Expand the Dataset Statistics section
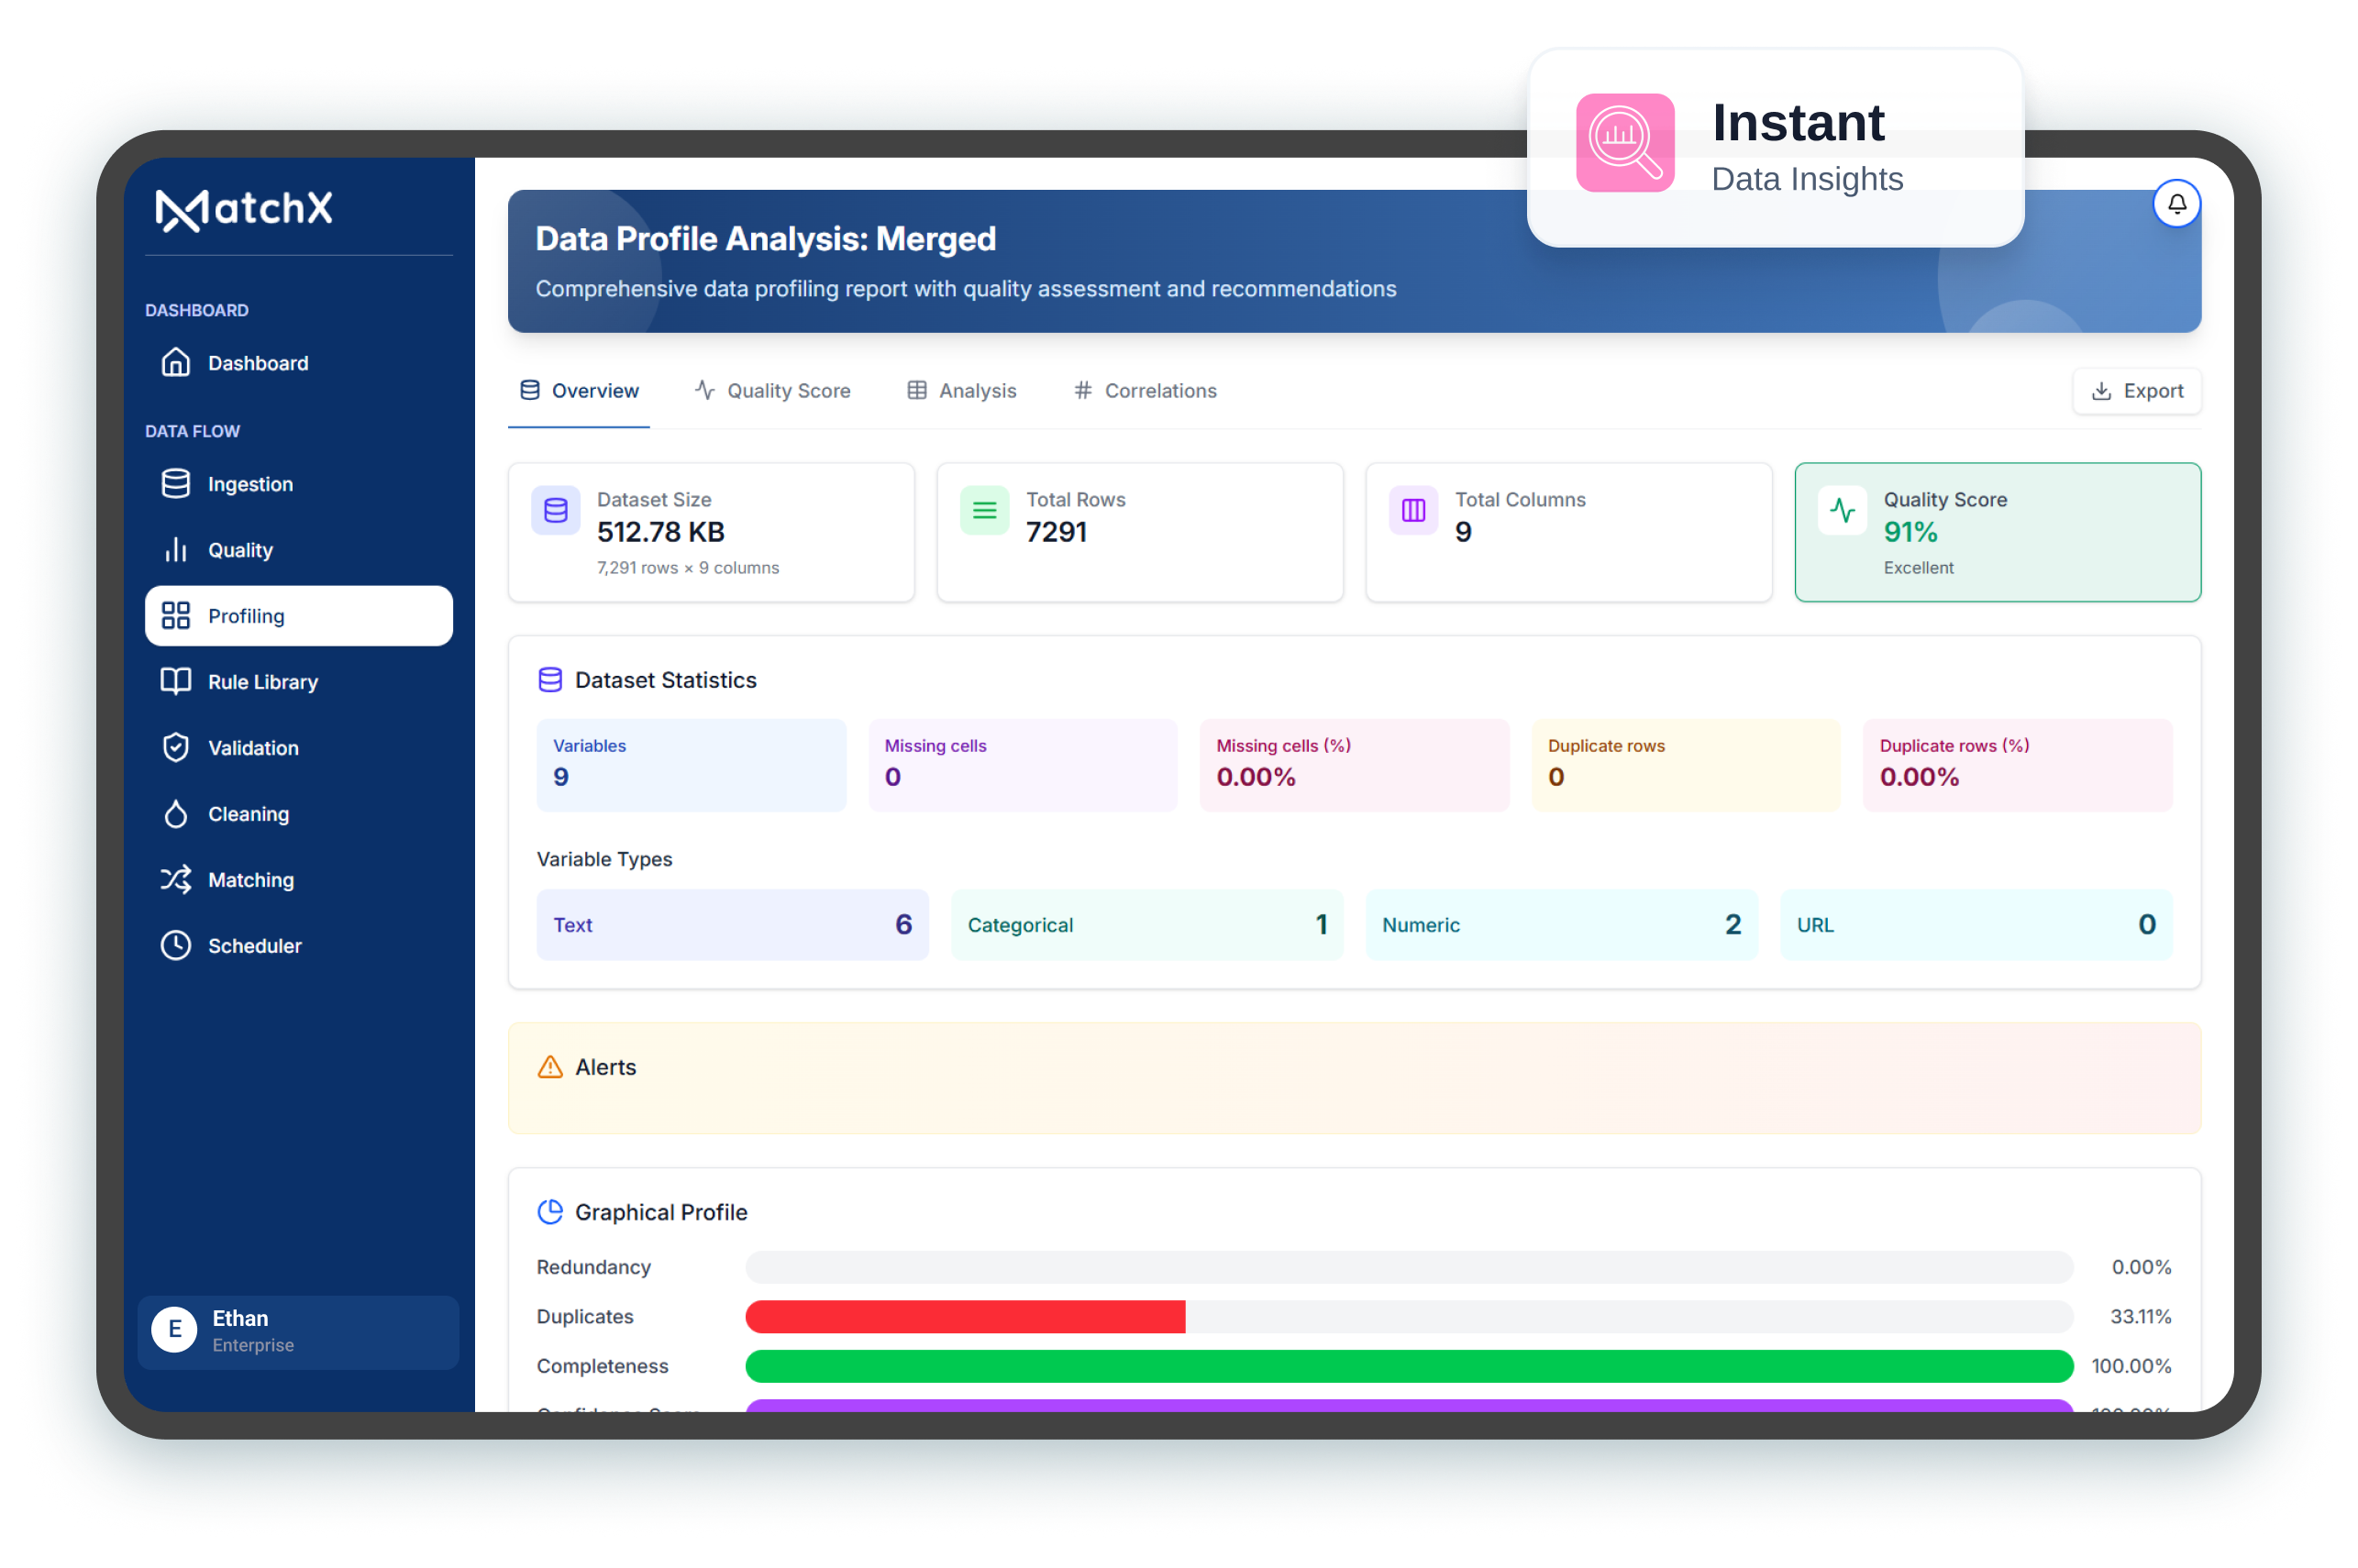Screen dimensions: 2358x1568 pos(665,680)
